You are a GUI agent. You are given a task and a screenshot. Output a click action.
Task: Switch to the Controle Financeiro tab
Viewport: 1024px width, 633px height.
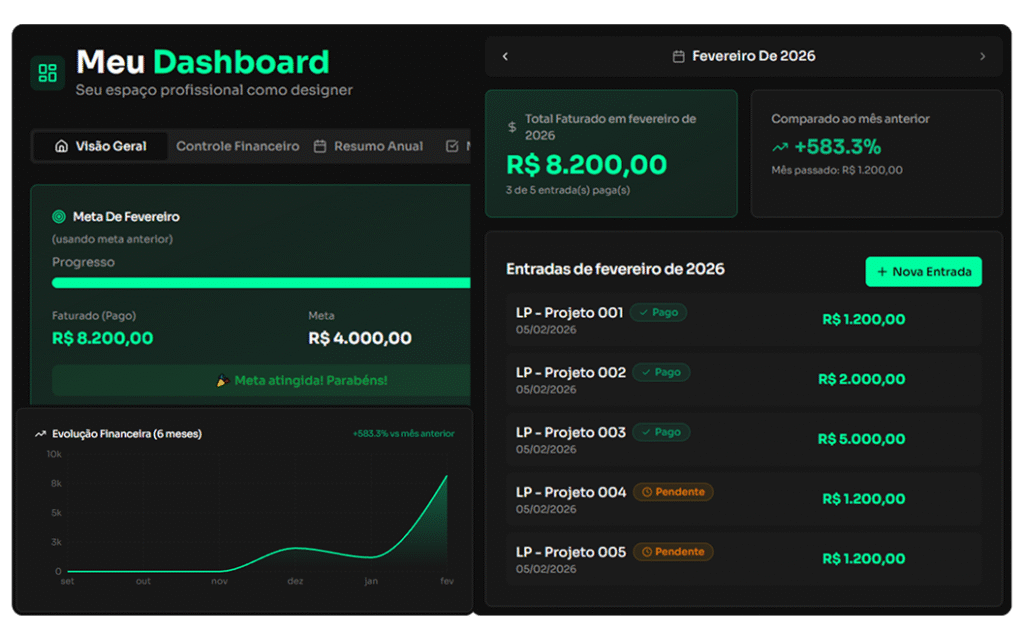point(237,146)
